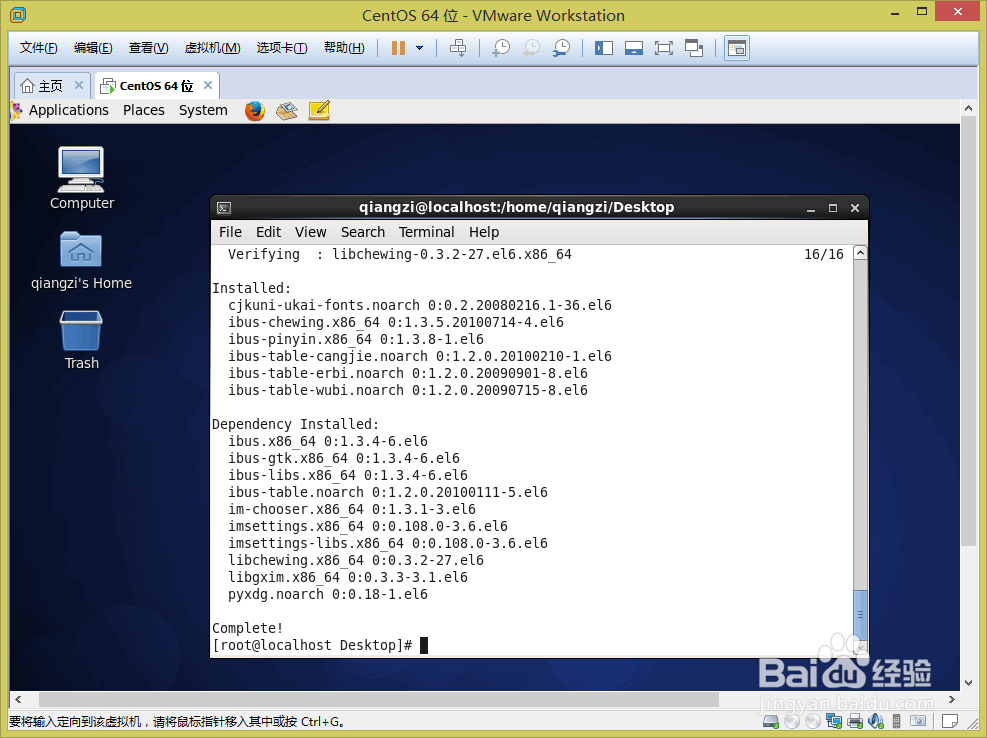Select the Trash desktop icon
The width and height of the screenshot is (987, 738).
[81, 341]
